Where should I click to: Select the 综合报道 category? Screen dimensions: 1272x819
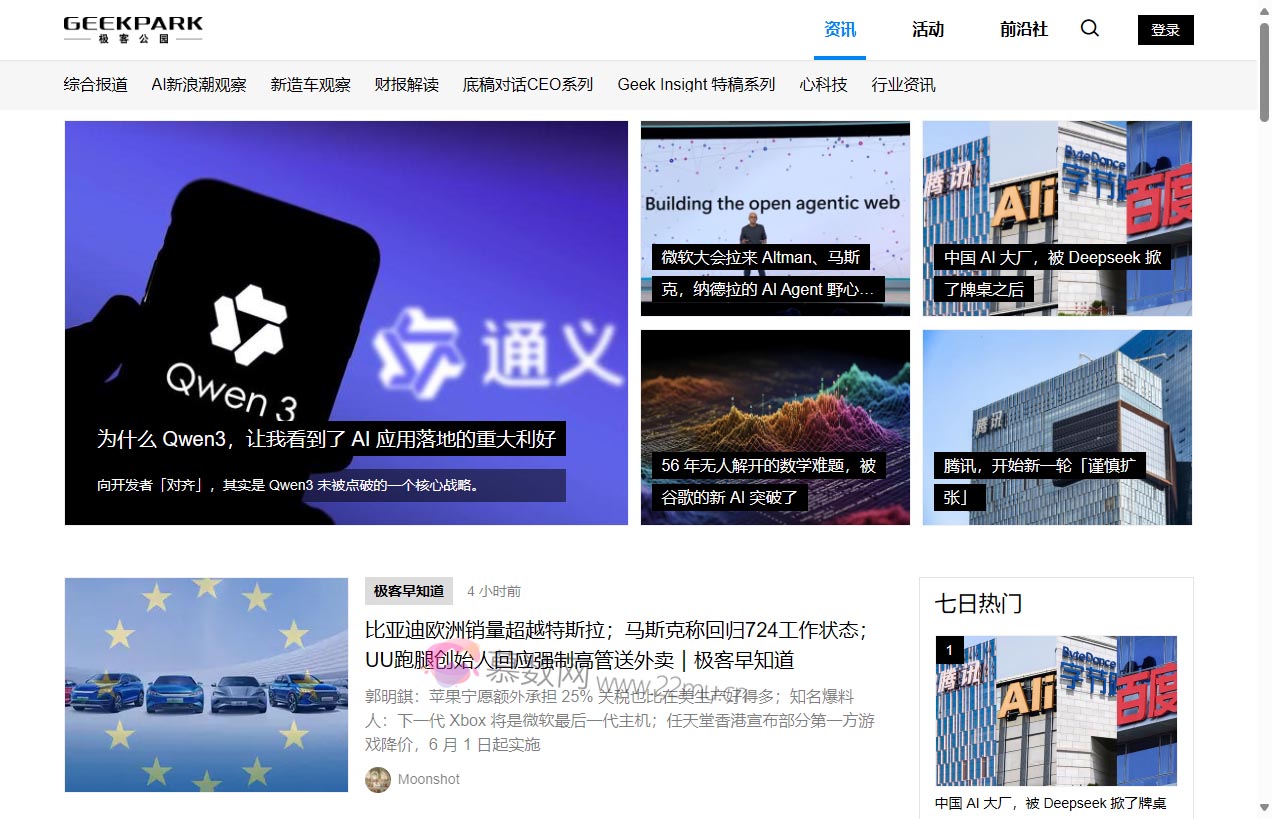pyautogui.click(x=95, y=85)
